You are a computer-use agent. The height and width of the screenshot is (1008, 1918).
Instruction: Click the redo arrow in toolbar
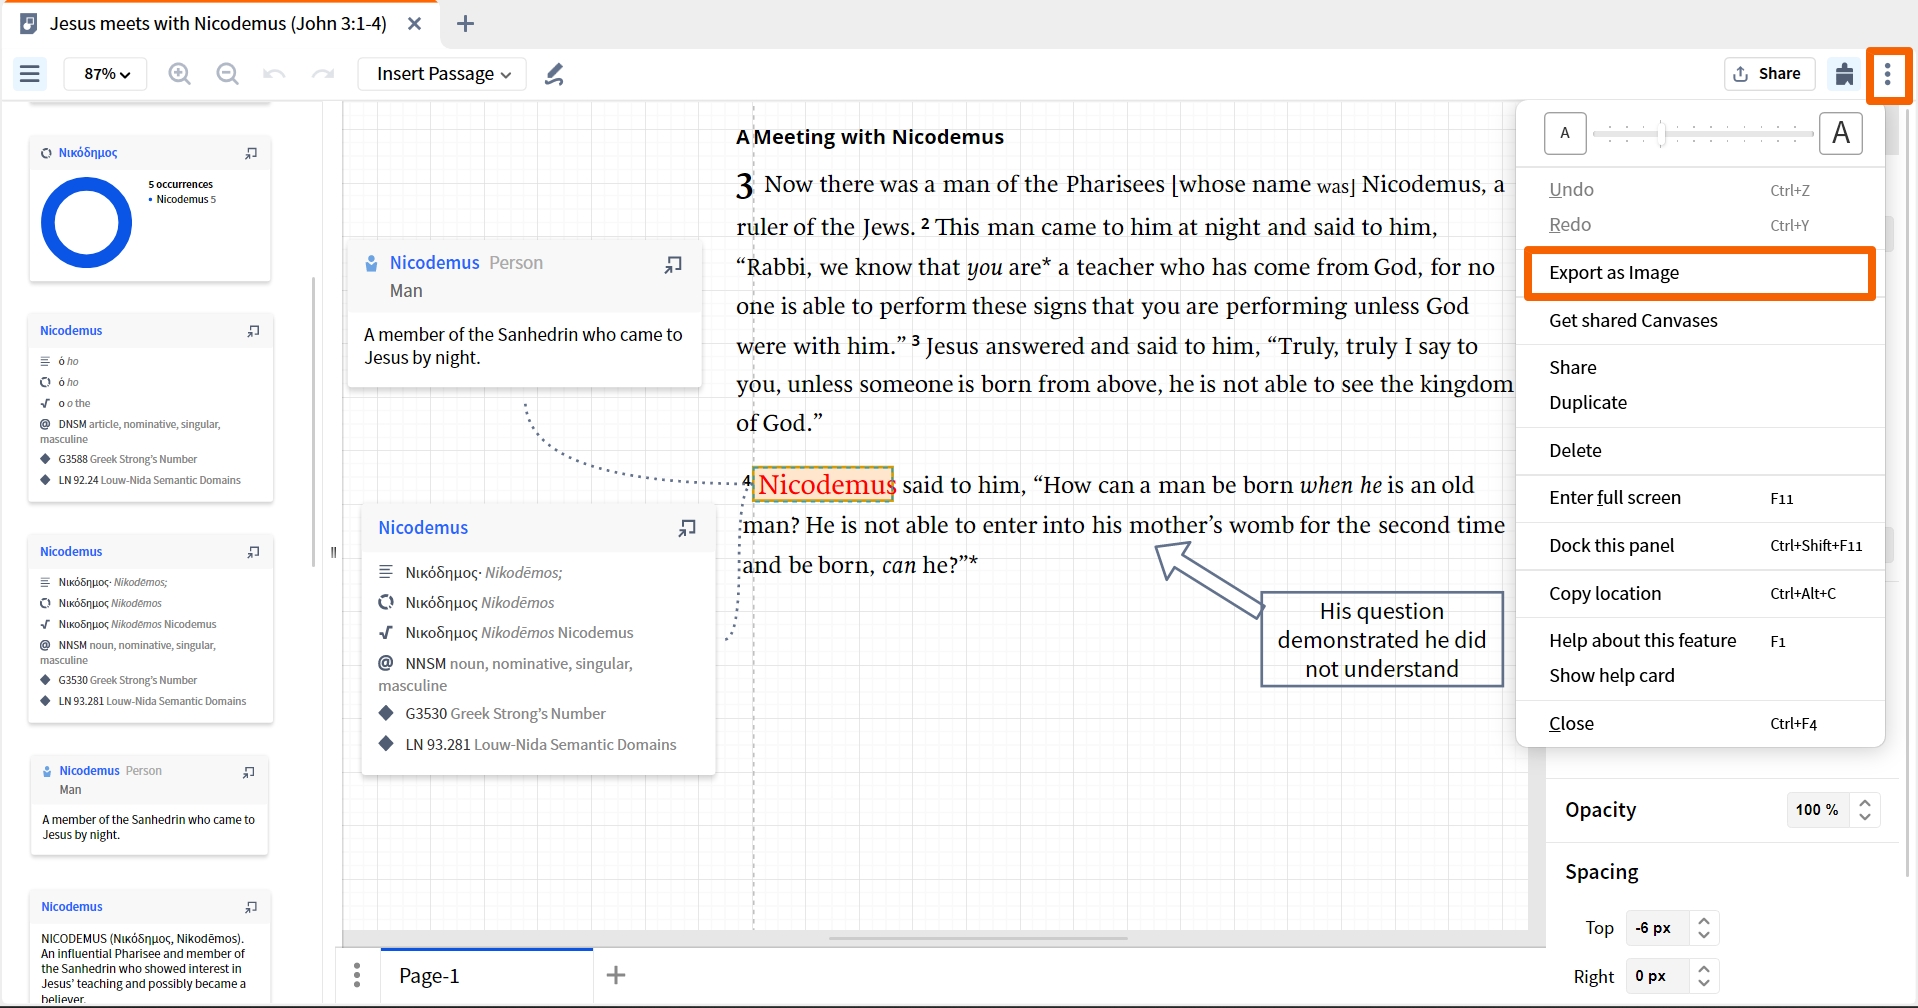point(322,74)
